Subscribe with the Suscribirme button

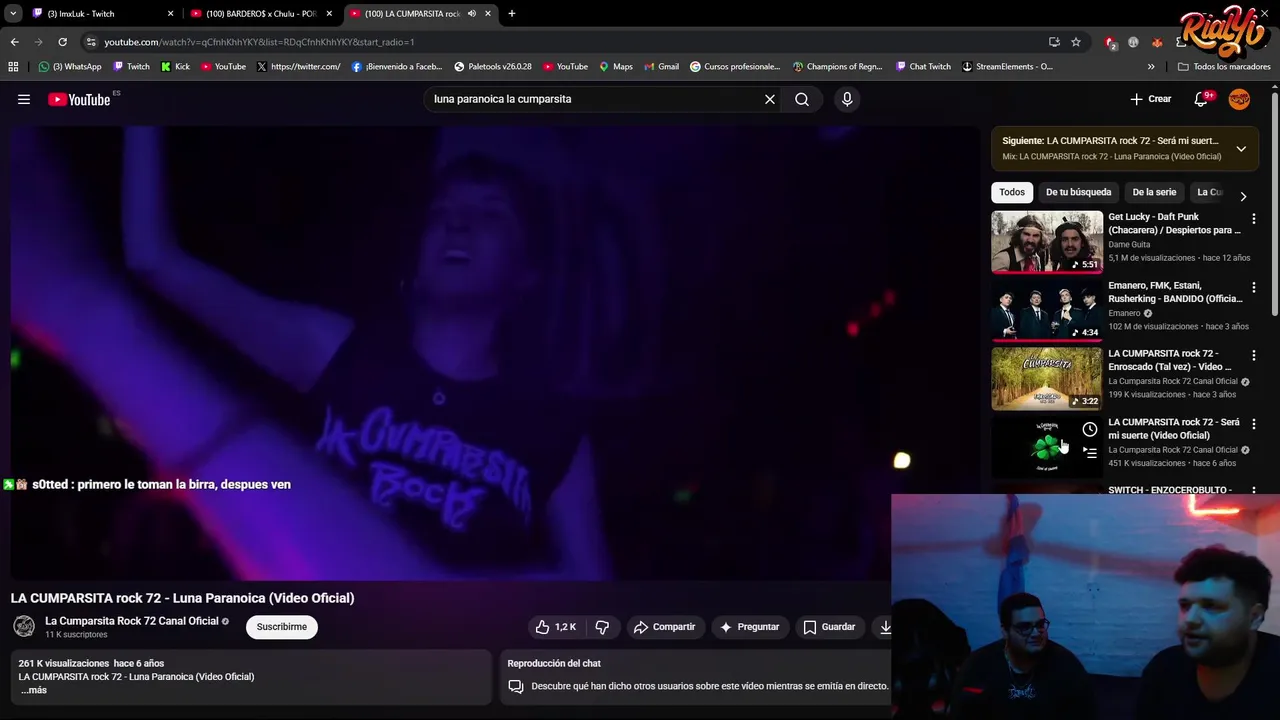click(x=282, y=627)
